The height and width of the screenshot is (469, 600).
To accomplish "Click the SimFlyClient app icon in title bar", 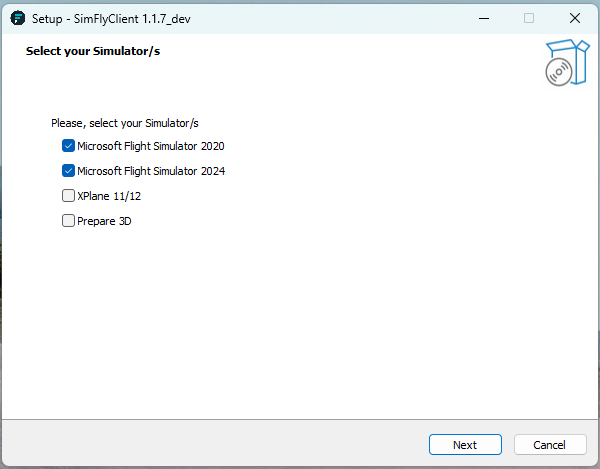I will click(18, 18).
